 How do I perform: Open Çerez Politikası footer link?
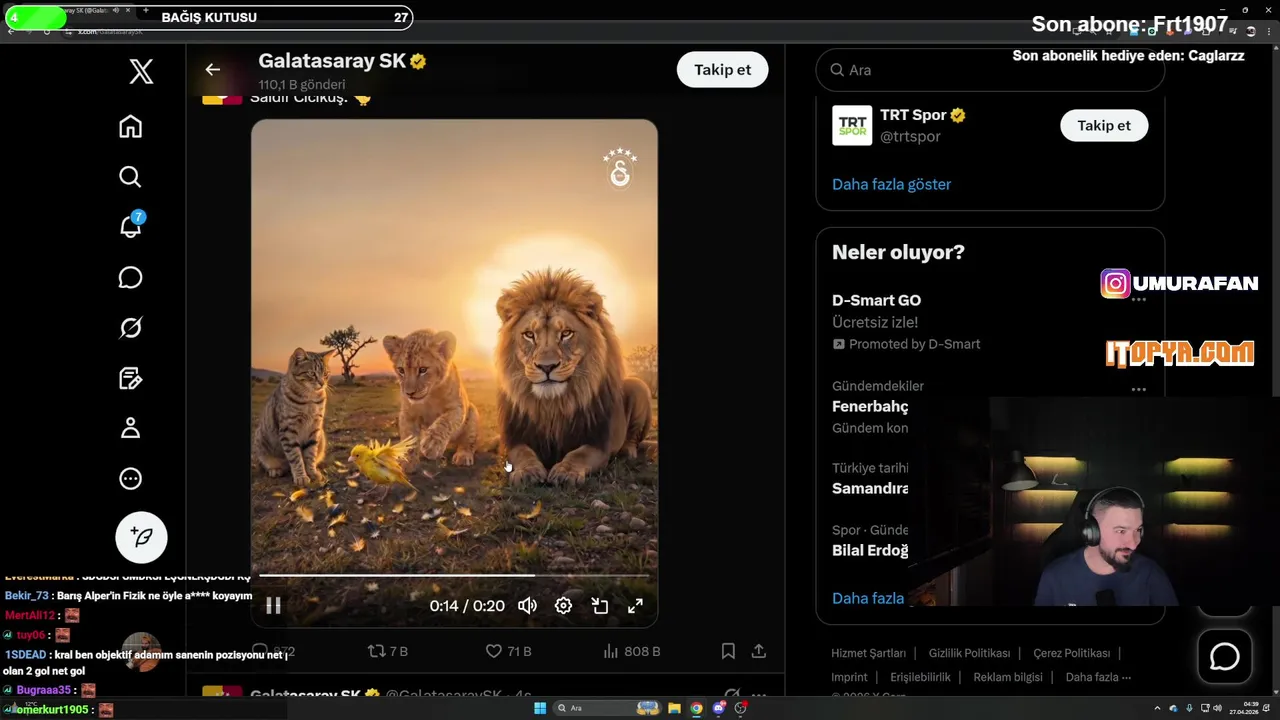1071,653
